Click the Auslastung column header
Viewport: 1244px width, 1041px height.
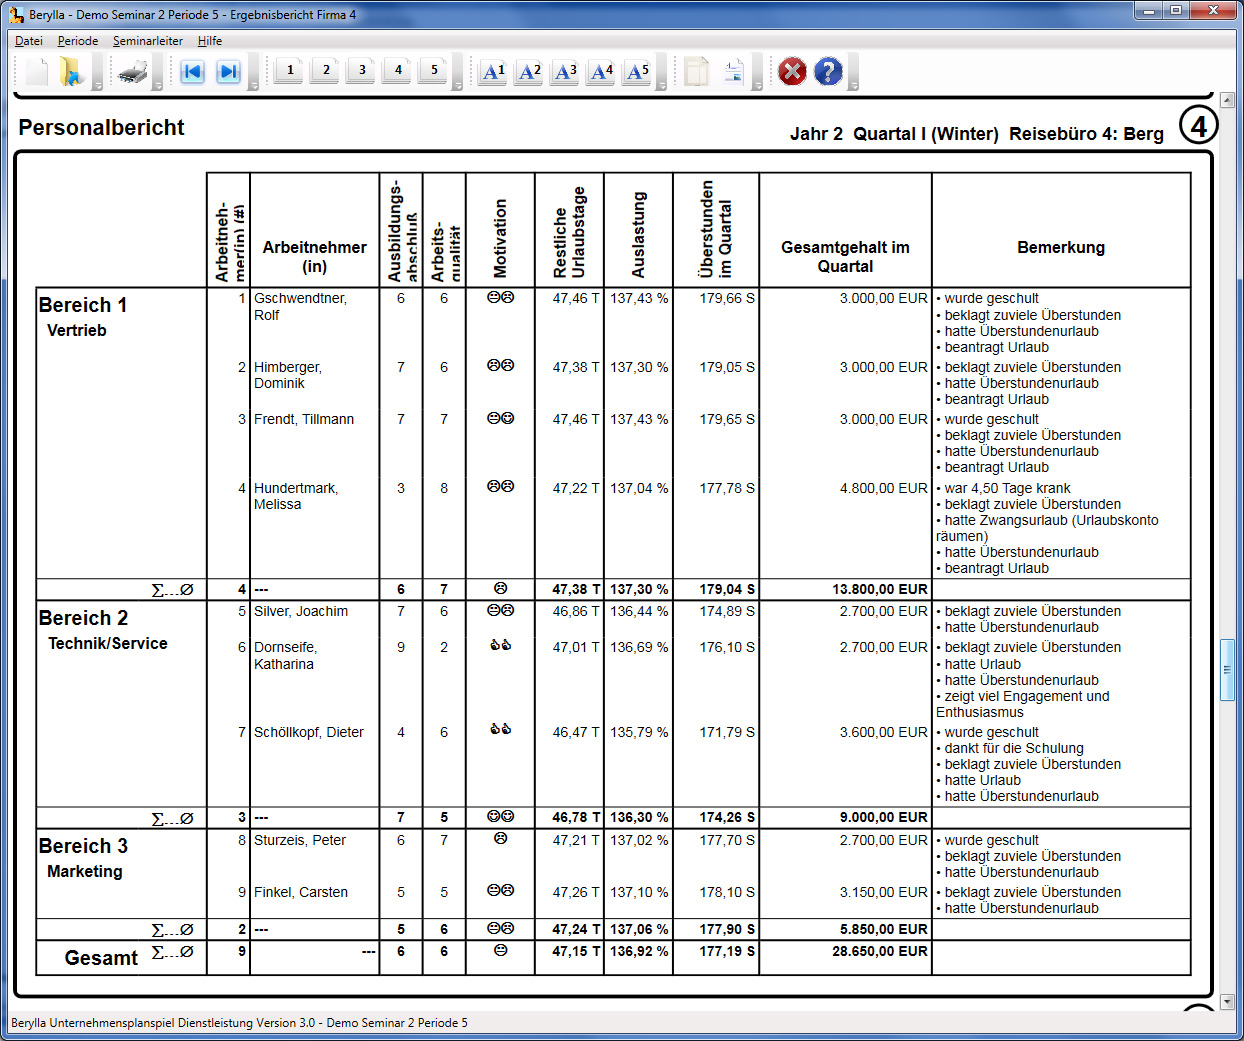pos(638,235)
